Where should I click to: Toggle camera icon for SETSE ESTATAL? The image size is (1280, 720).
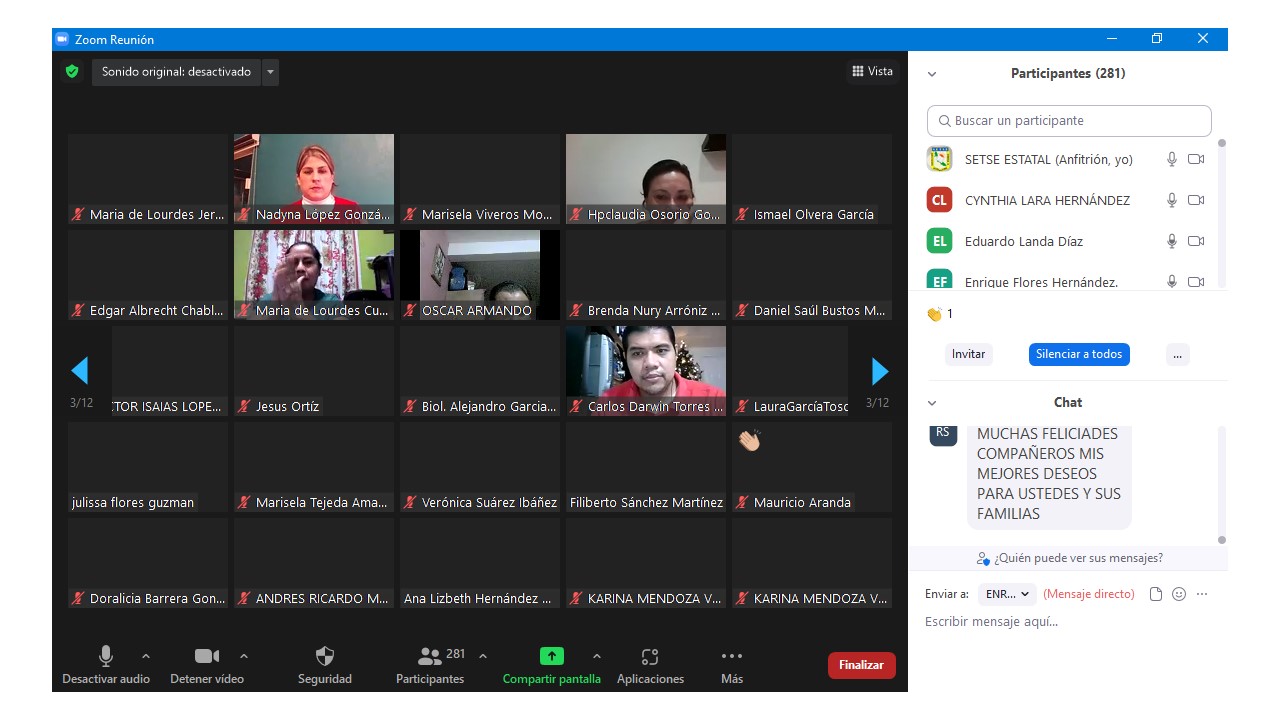click(x=1196, y=159)
